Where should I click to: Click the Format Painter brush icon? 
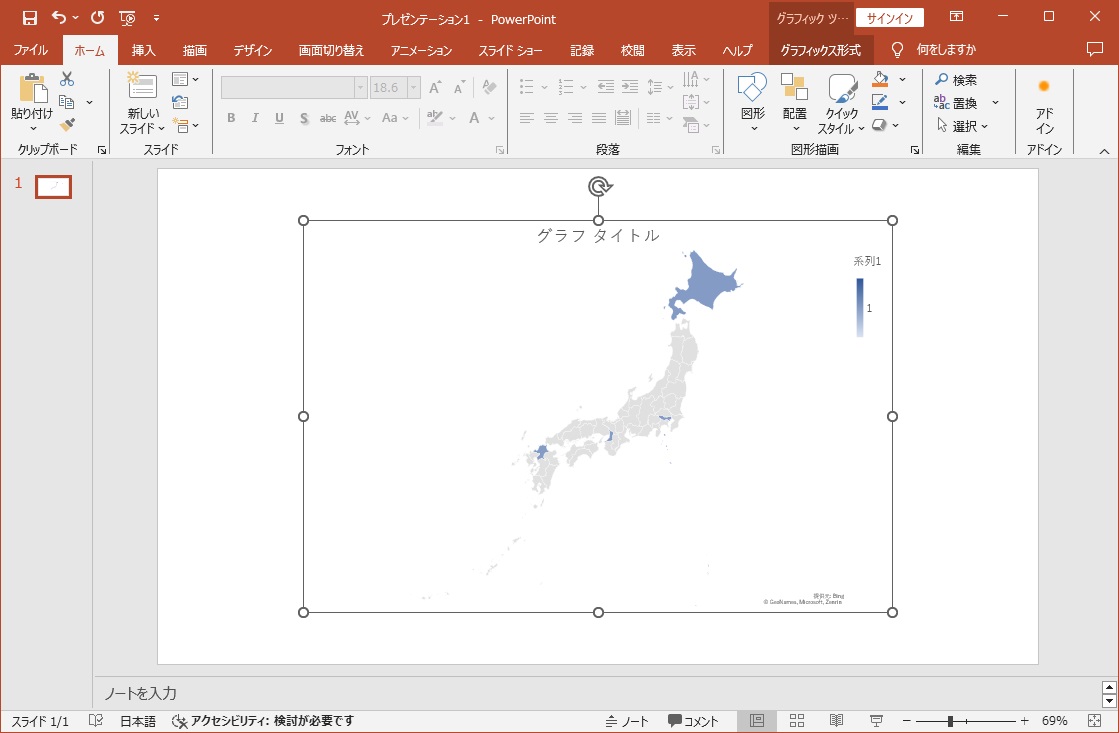pyautogui.click(x=67, y=125)
